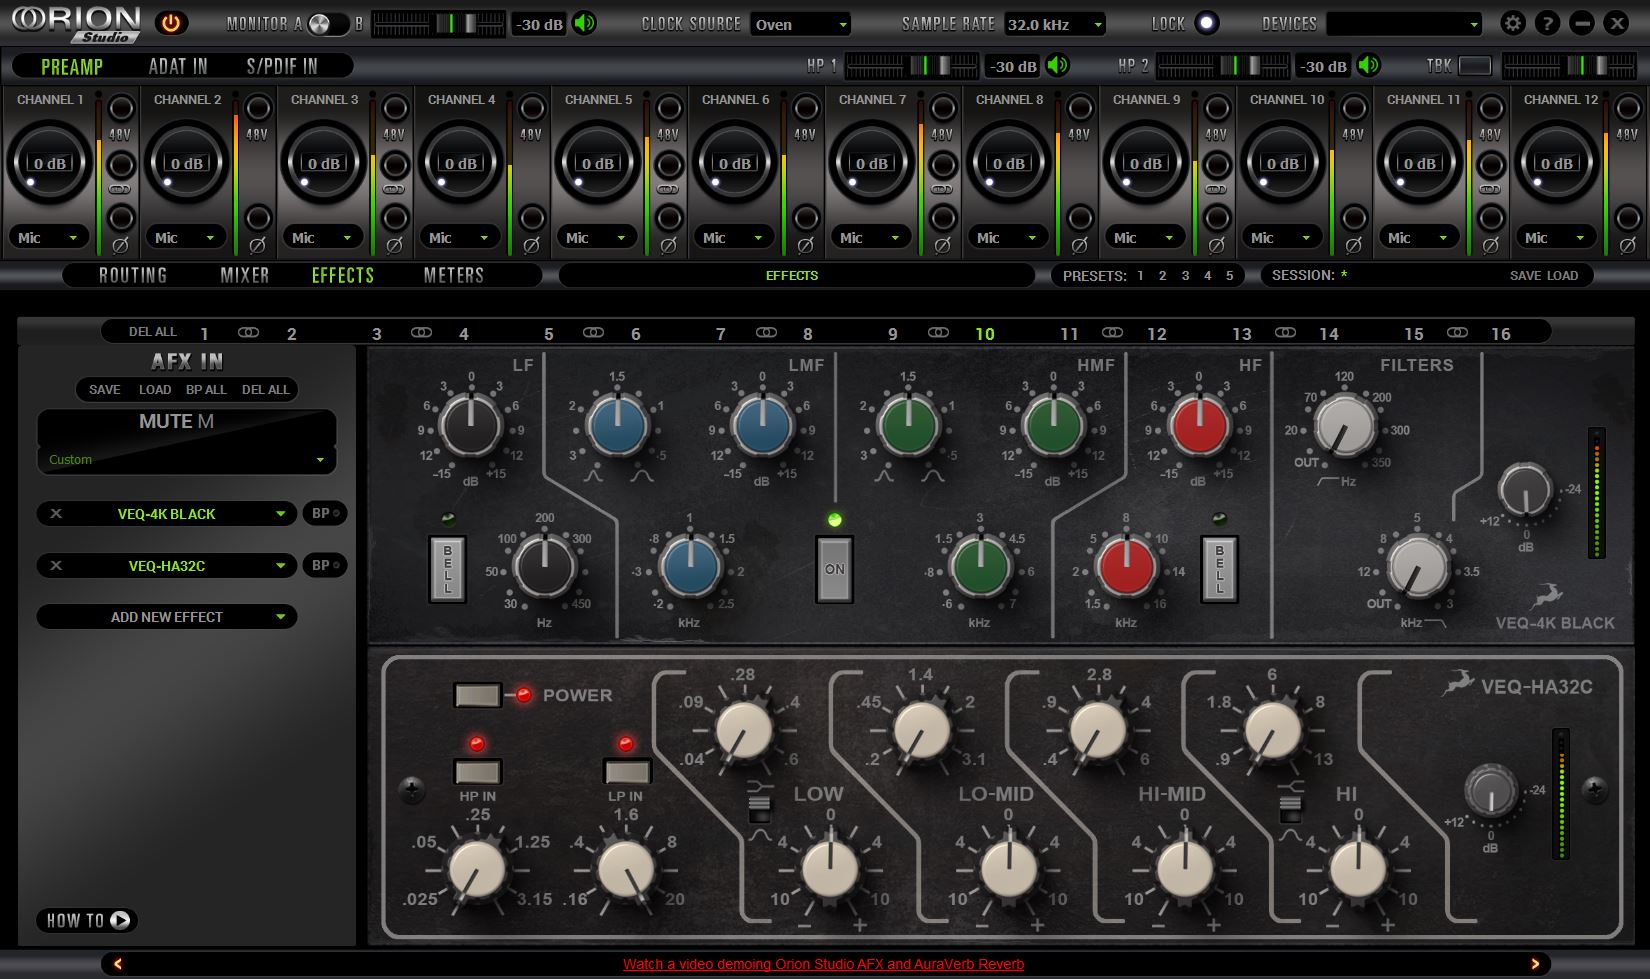Image resolution: width=1650 pixels, height=979 pixels.
Task: Click the help question mark icon
Action: 1544,22
